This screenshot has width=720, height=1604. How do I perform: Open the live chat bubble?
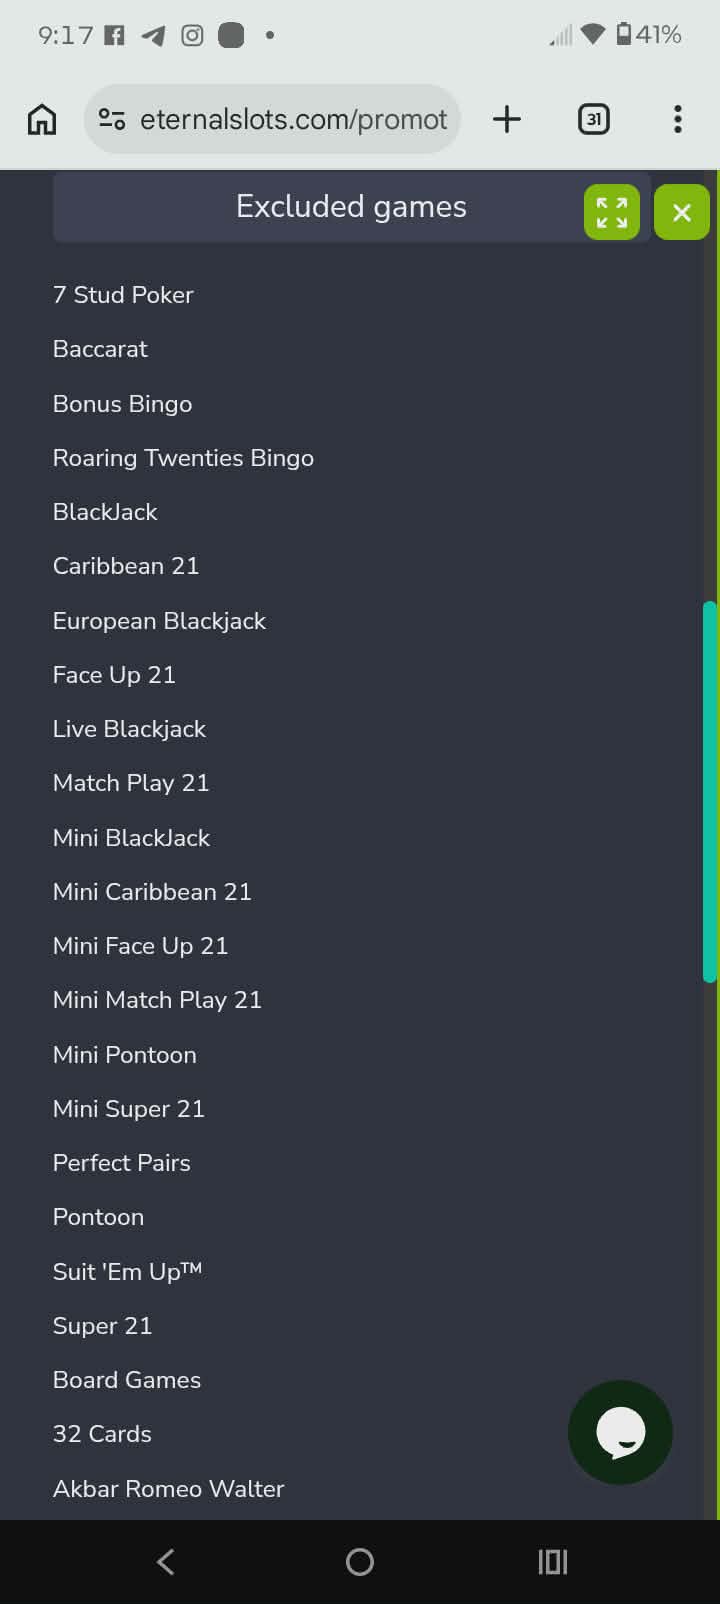tap(620, 1432)
